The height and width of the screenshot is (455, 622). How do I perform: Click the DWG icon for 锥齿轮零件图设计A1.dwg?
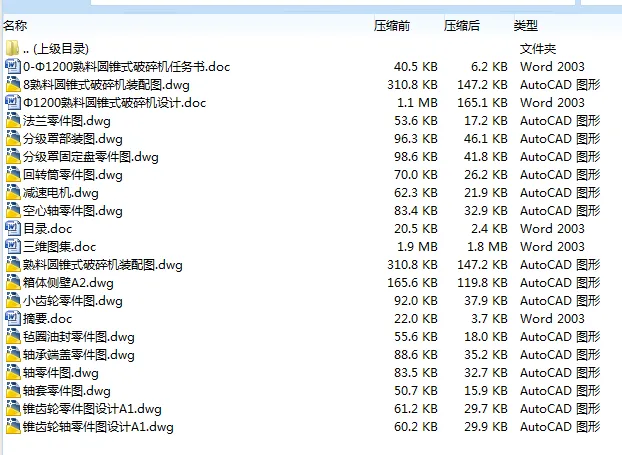13,409
